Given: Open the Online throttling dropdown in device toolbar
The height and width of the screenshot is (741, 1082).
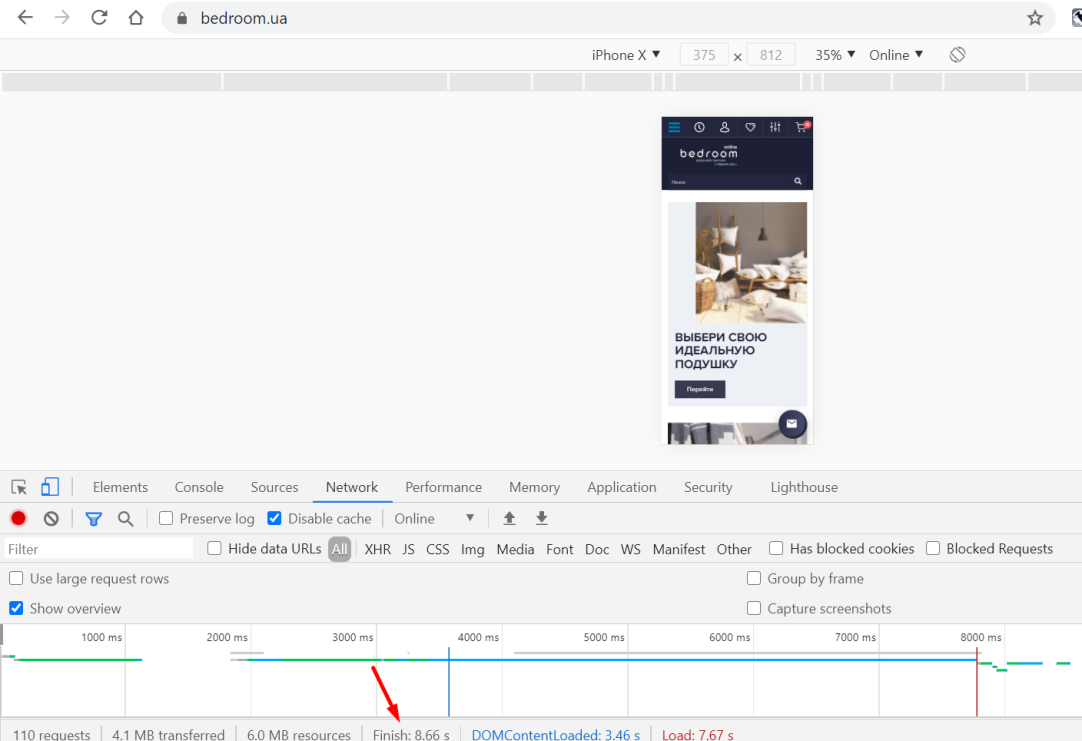Looking at the screenshot, I should tap(896, 55).
